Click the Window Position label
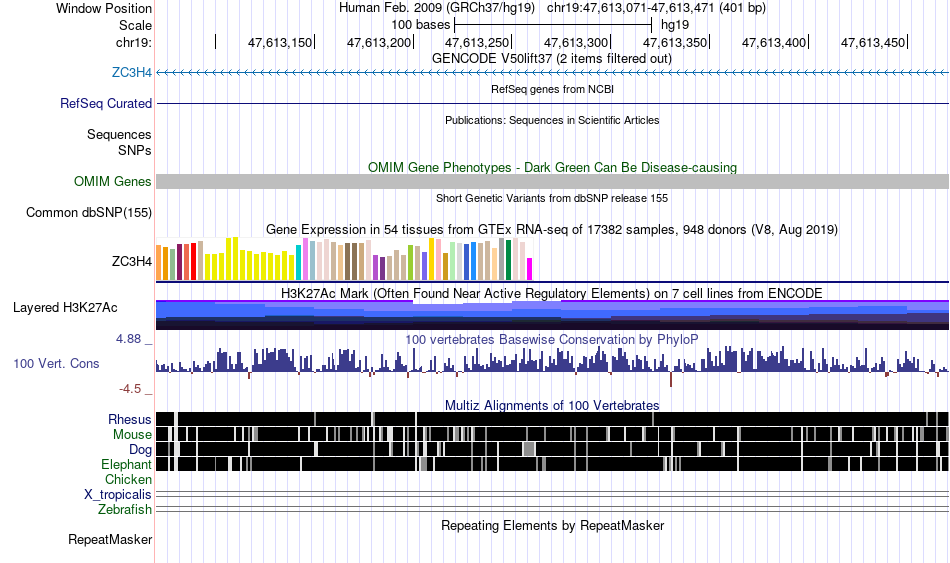 pos(104,8)
